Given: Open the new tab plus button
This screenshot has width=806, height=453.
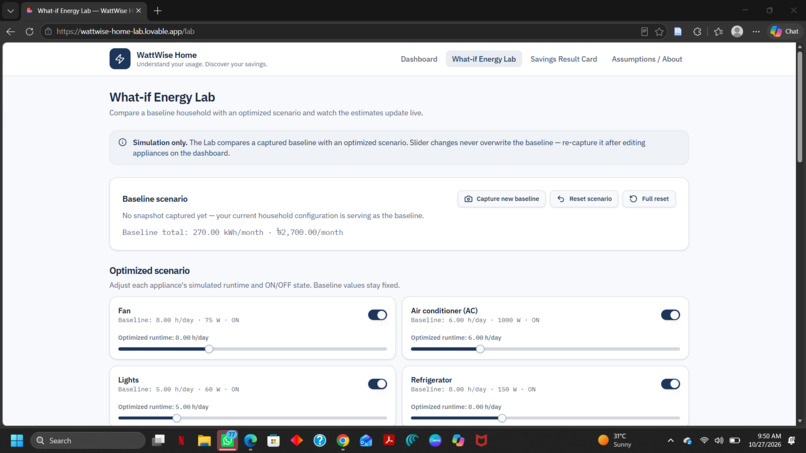Looking at the screenshot, I should click(x=158, y=10).
